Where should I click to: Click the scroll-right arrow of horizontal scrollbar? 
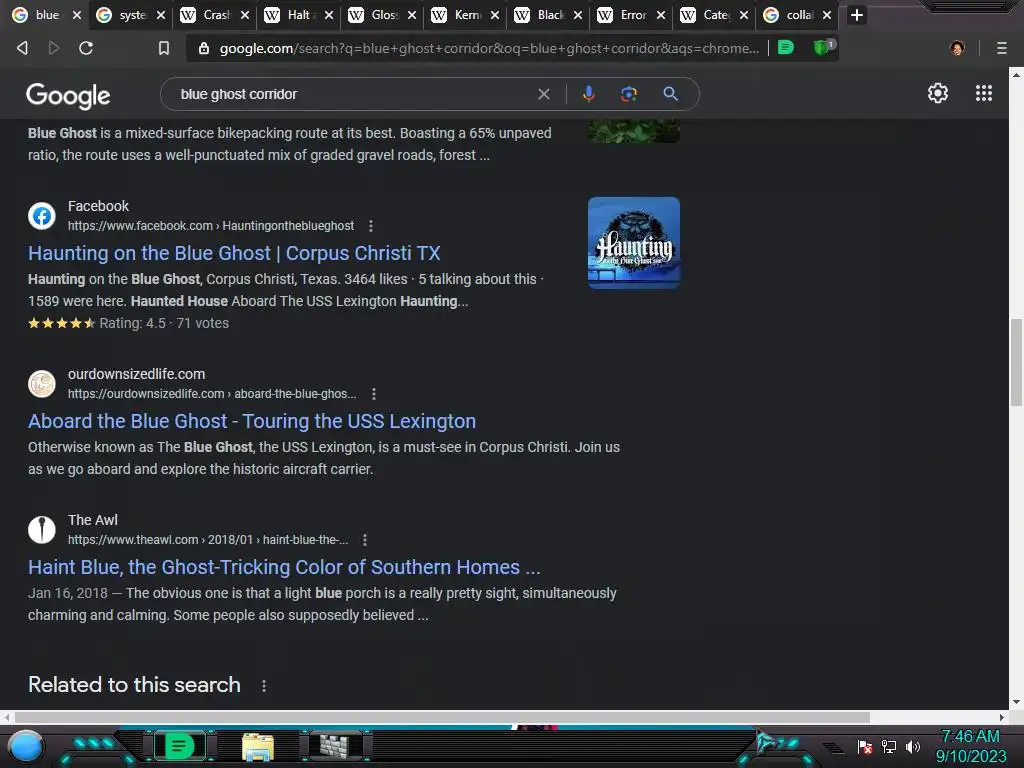coord(1002,717)
